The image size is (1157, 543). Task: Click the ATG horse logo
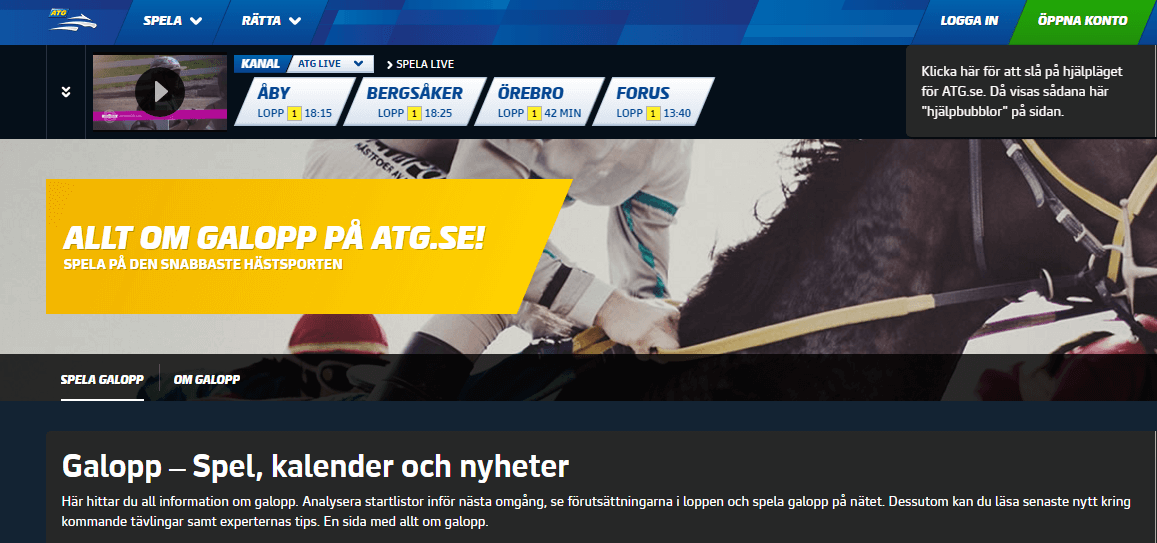click(x=72, y=21)
